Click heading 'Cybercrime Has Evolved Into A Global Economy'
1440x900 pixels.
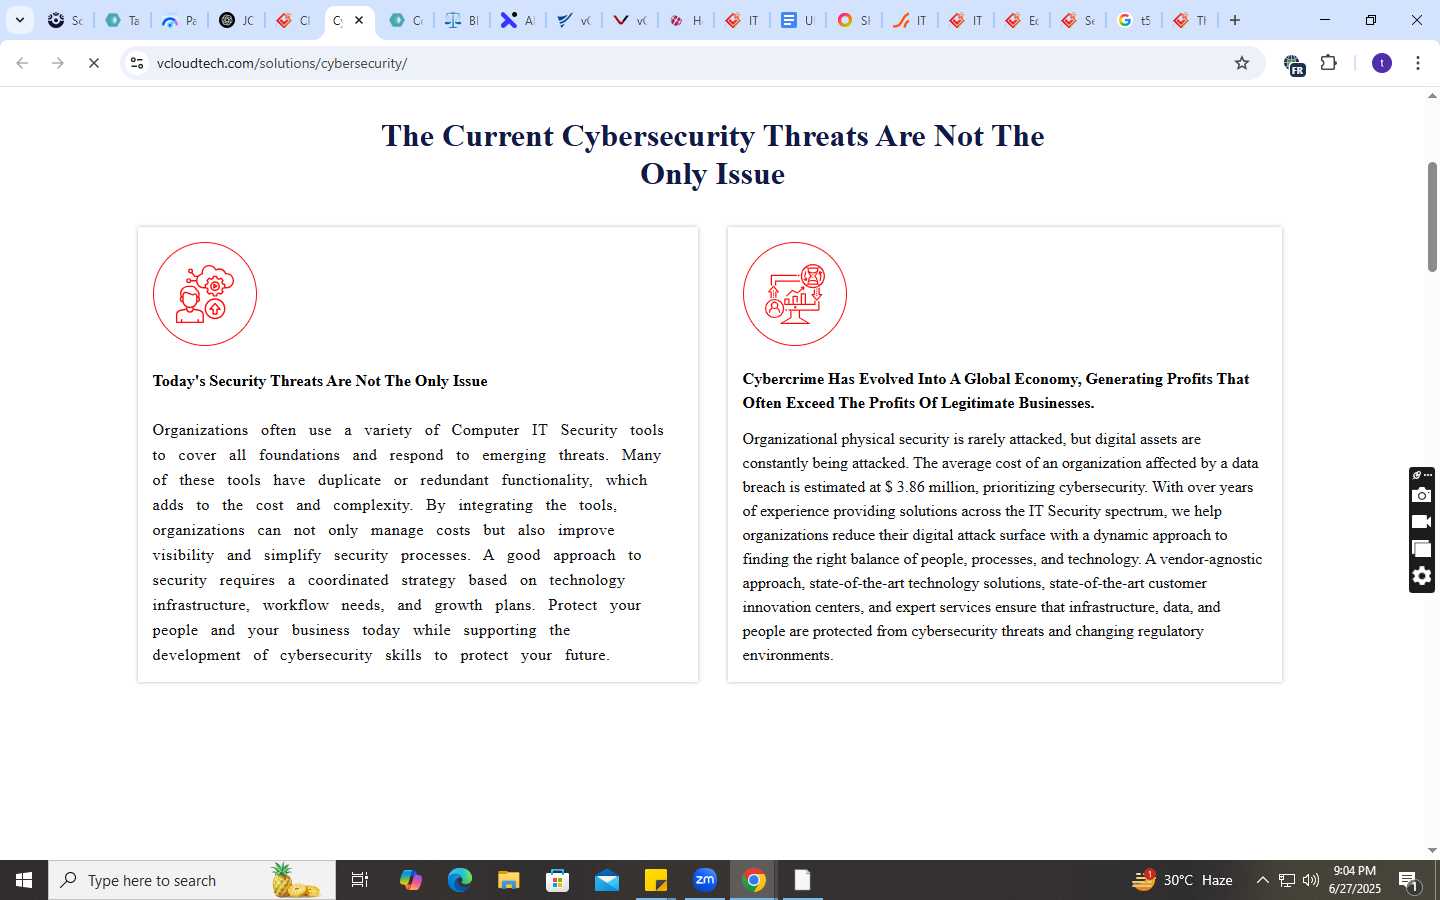click(x=911, y=379)
